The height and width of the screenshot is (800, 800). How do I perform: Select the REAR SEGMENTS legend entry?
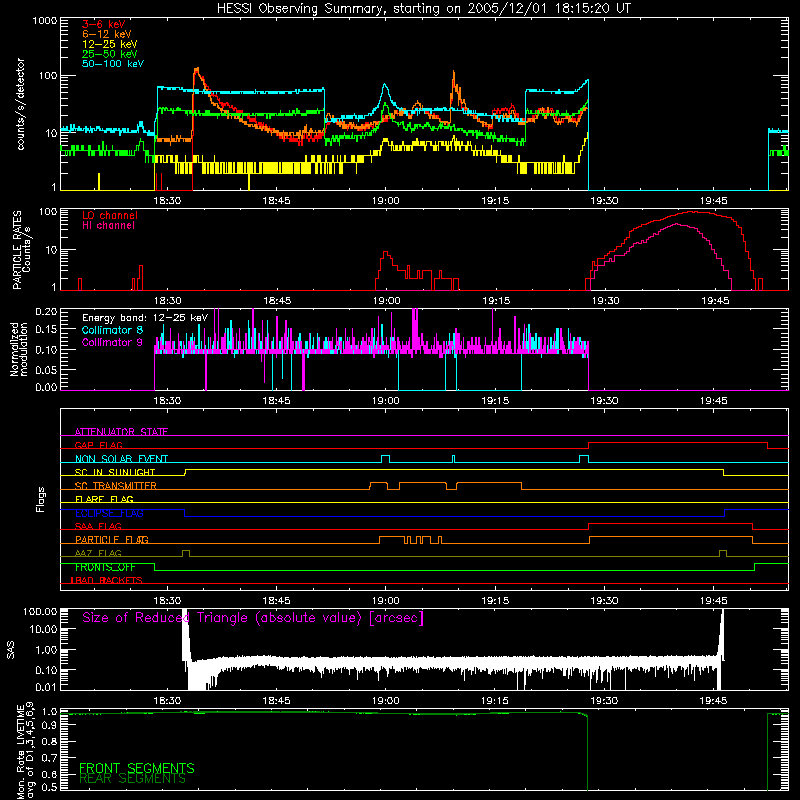132,779
